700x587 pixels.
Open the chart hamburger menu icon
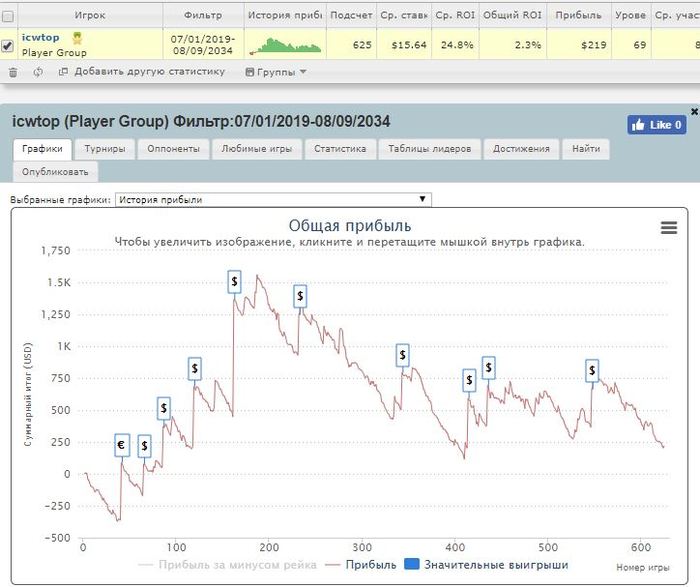coord(668,228)
